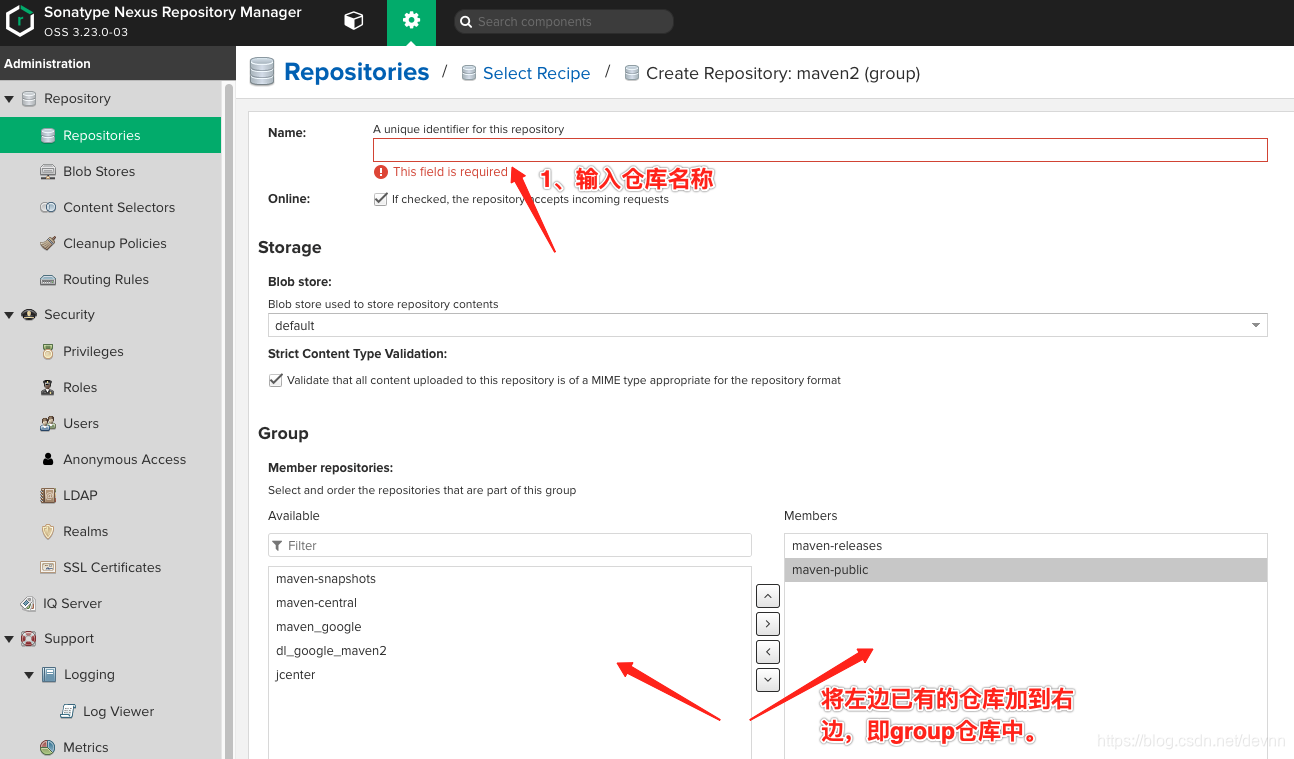
Task: Select Repositories in the sidebar
Action: (110, 135)
